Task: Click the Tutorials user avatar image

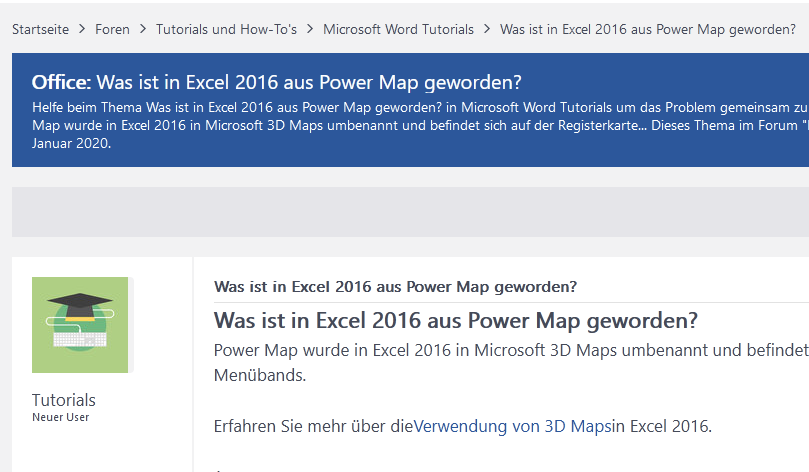Action: tap(80, 325)
